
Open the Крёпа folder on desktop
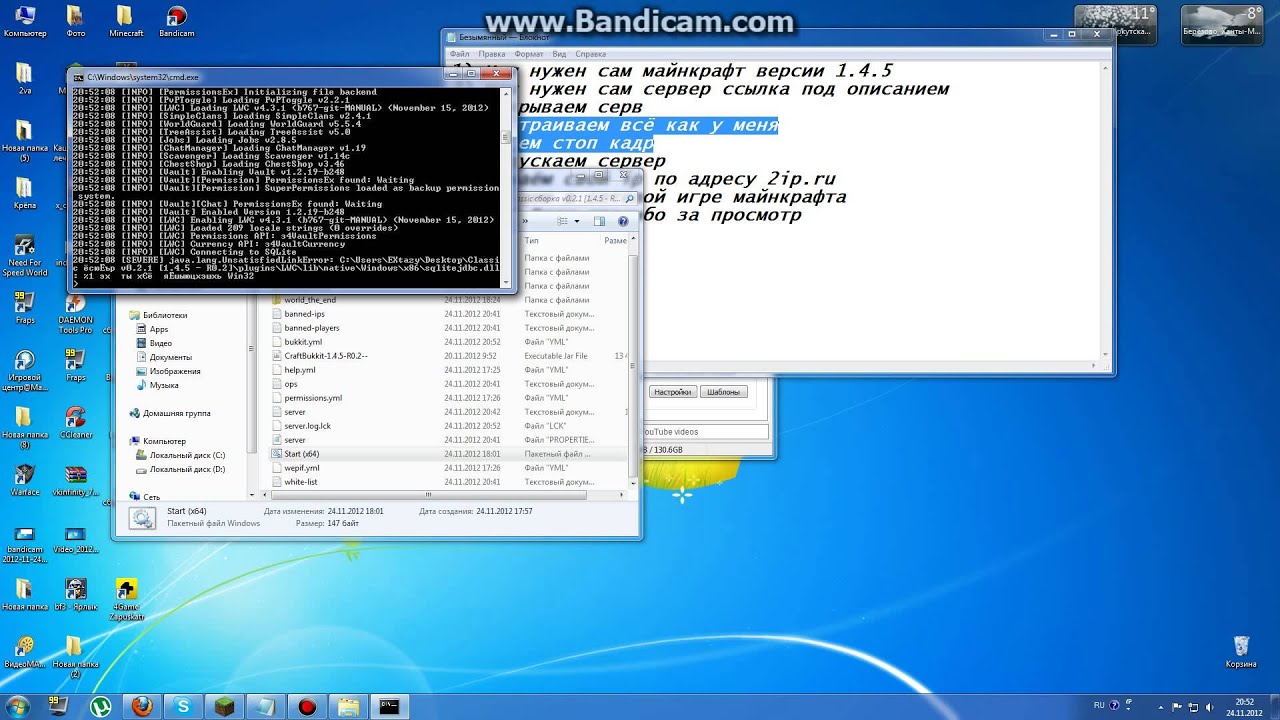click(25, 193)
